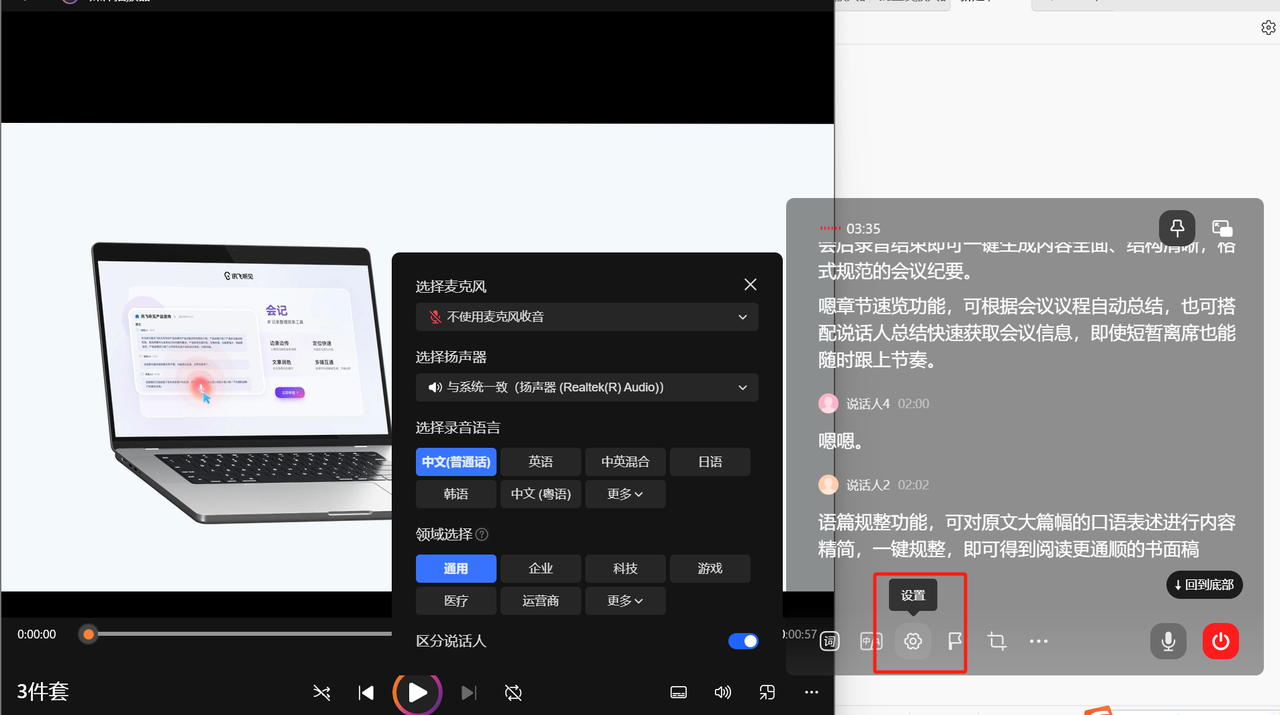
Task: Click the 词 hotword icon in the recording toolbar
Action: (x=829, y=641)
